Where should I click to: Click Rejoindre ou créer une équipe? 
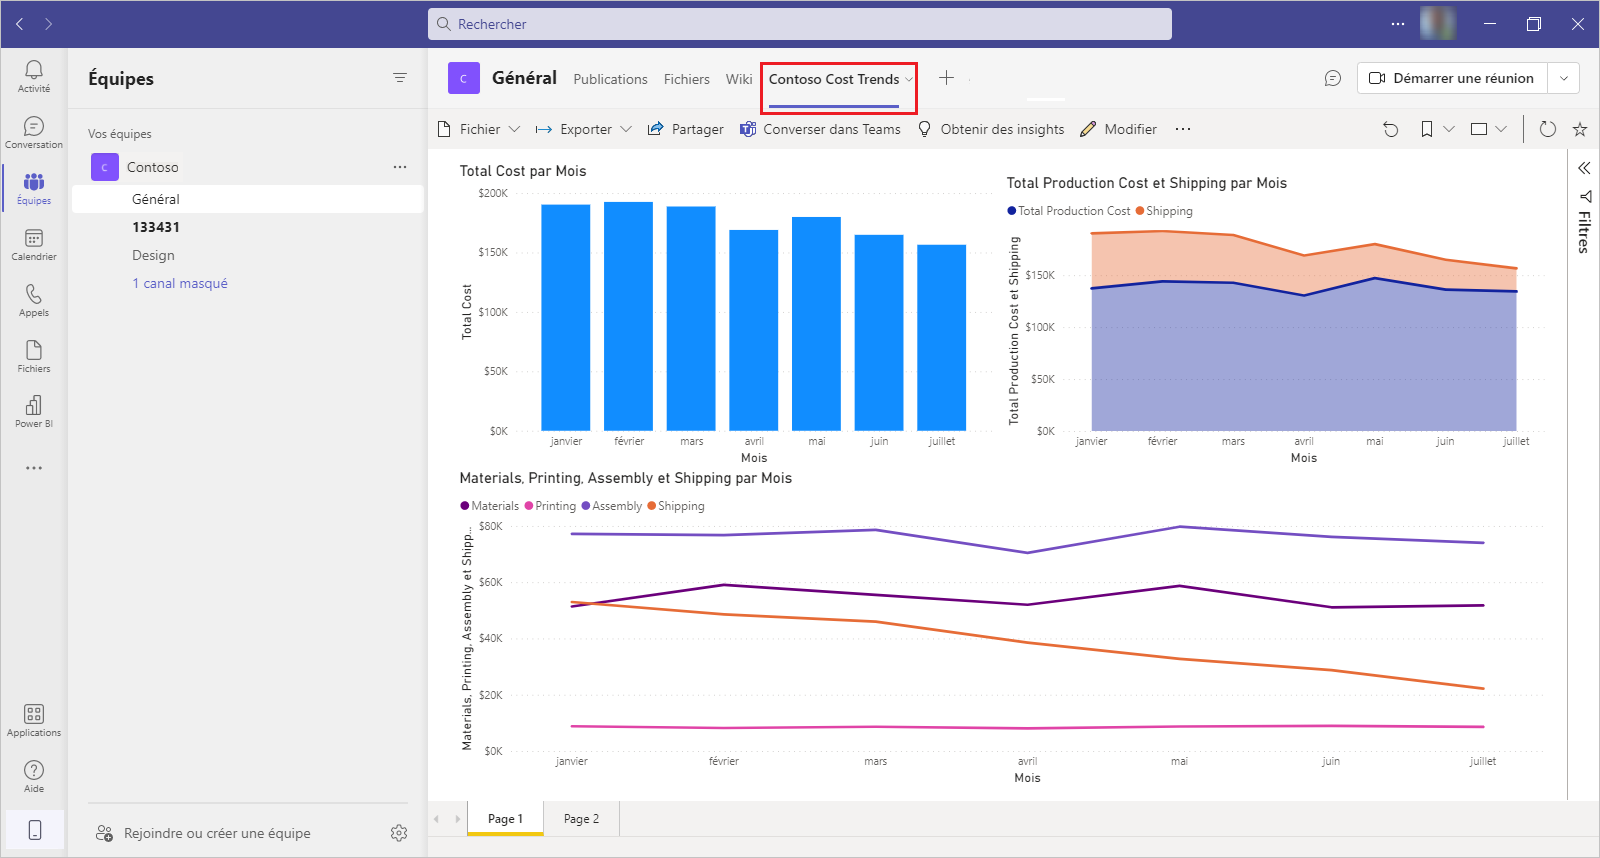[x=203, y=833]
